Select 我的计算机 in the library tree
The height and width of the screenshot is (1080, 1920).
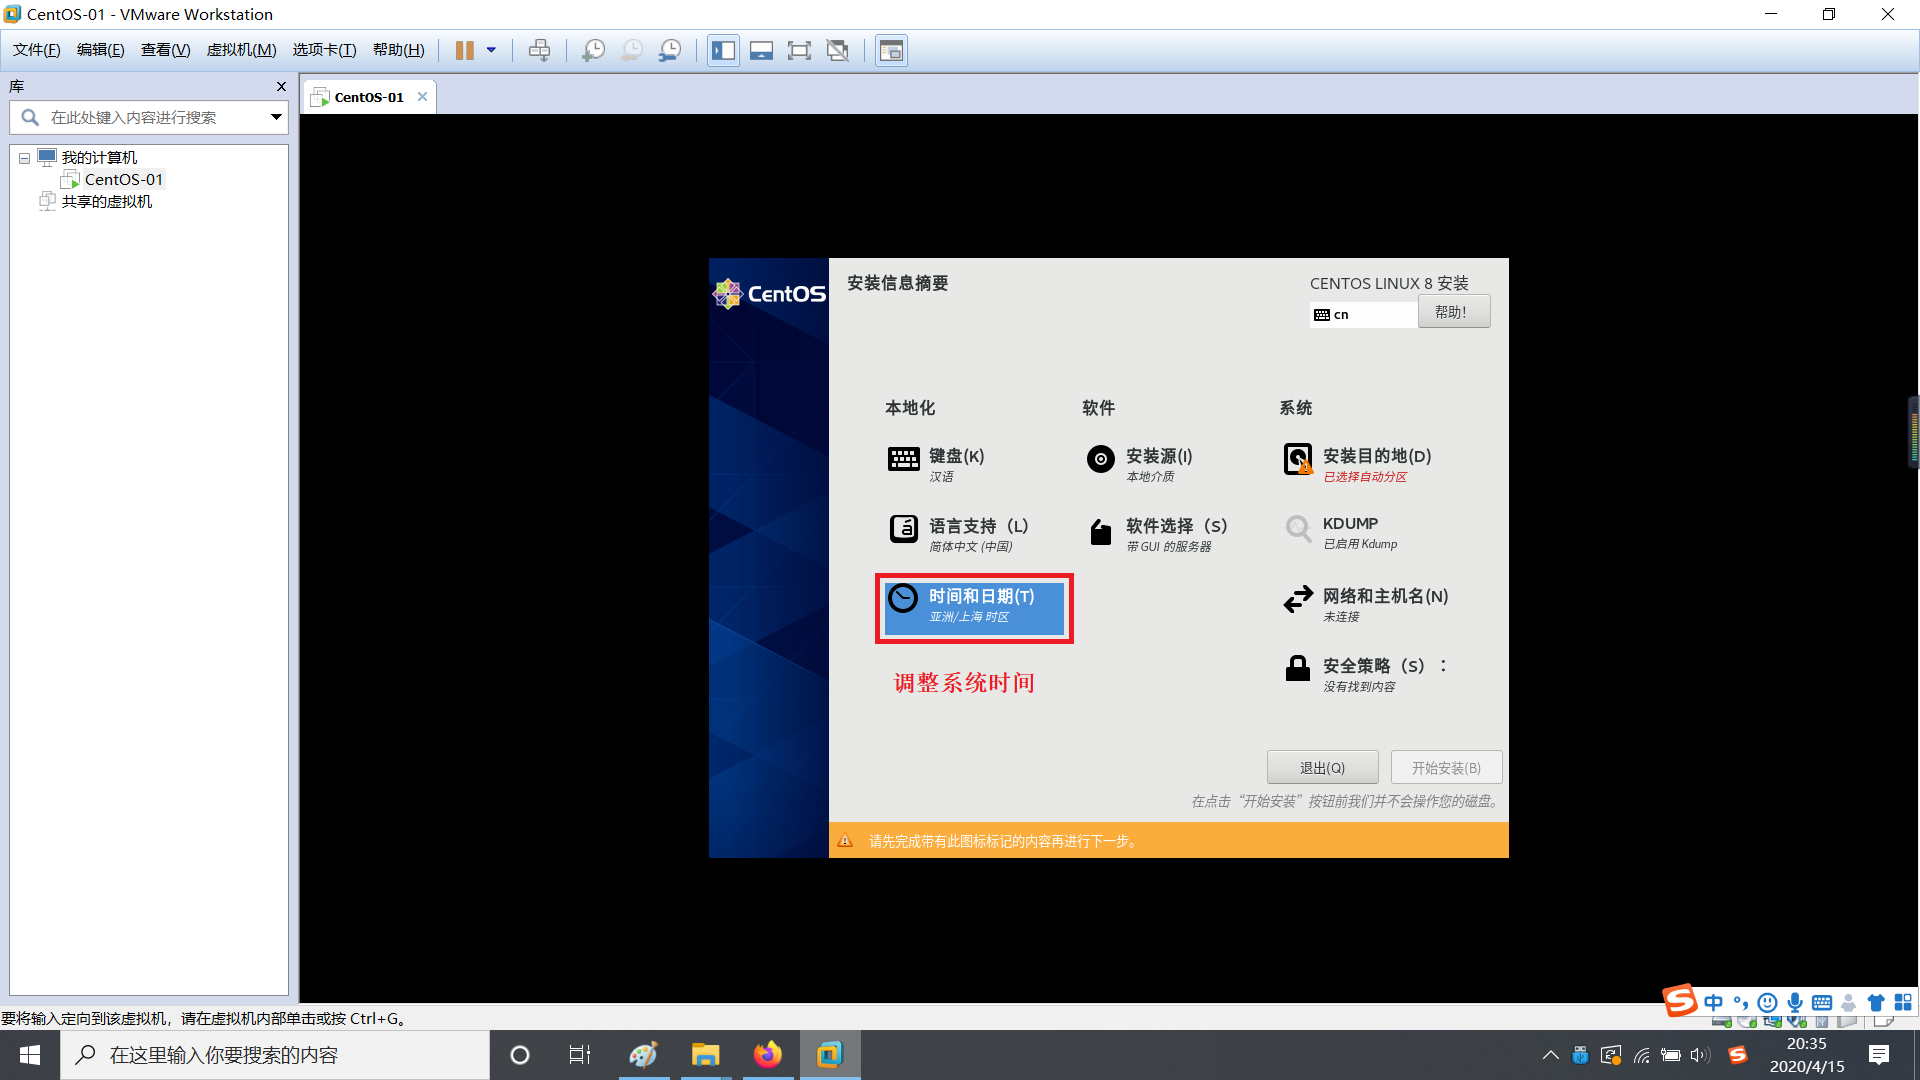[x=99, y=157]
